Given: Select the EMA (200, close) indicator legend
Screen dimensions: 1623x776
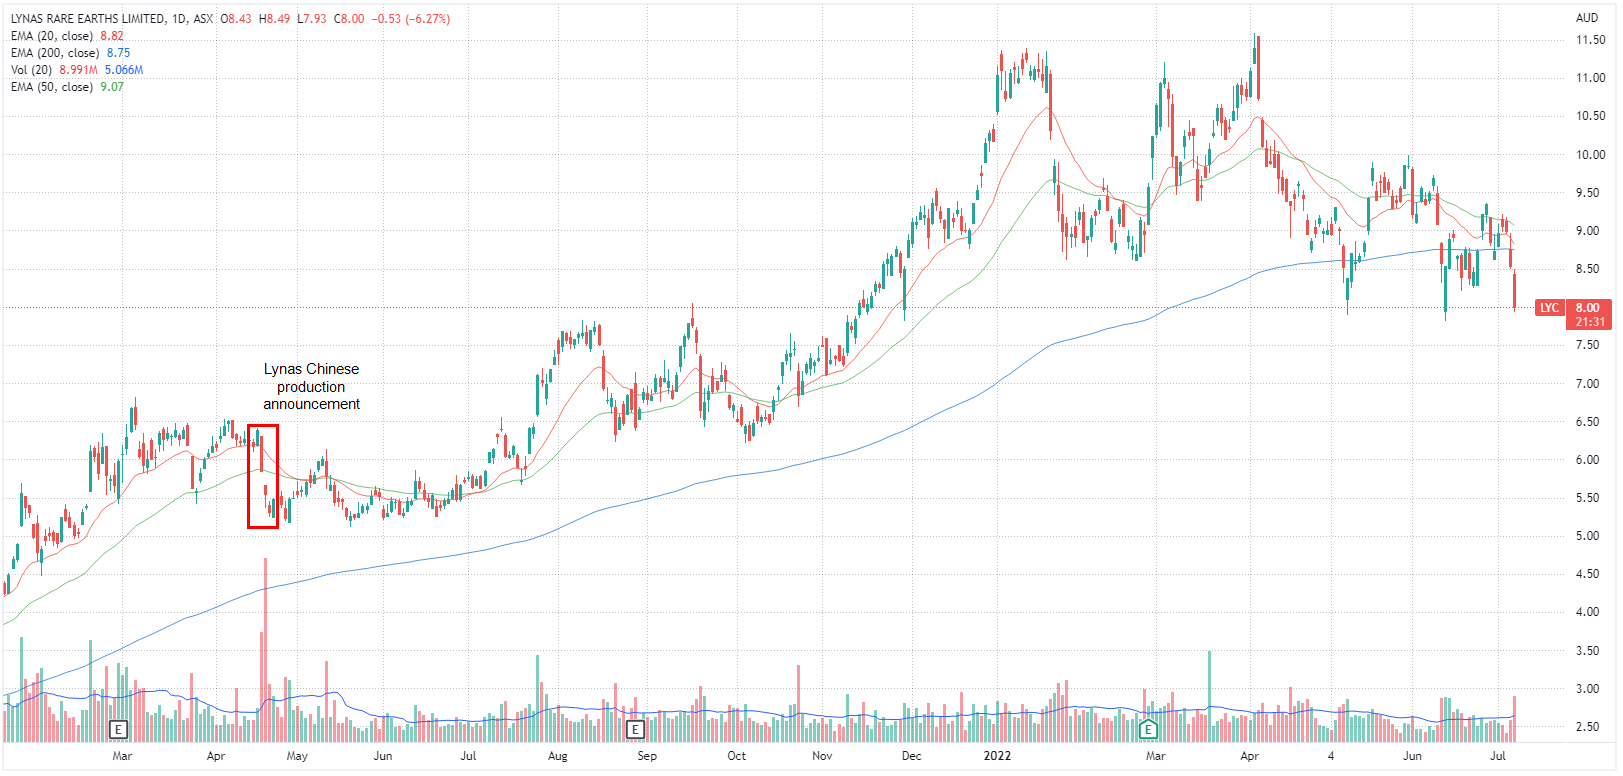Looking at the screenshot, I should [55, 53].
